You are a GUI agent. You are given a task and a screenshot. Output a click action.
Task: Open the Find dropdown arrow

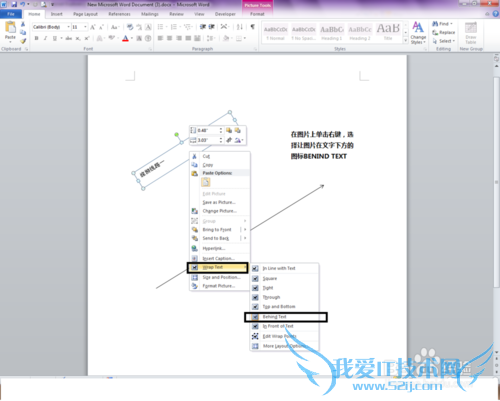click(451, 24)
